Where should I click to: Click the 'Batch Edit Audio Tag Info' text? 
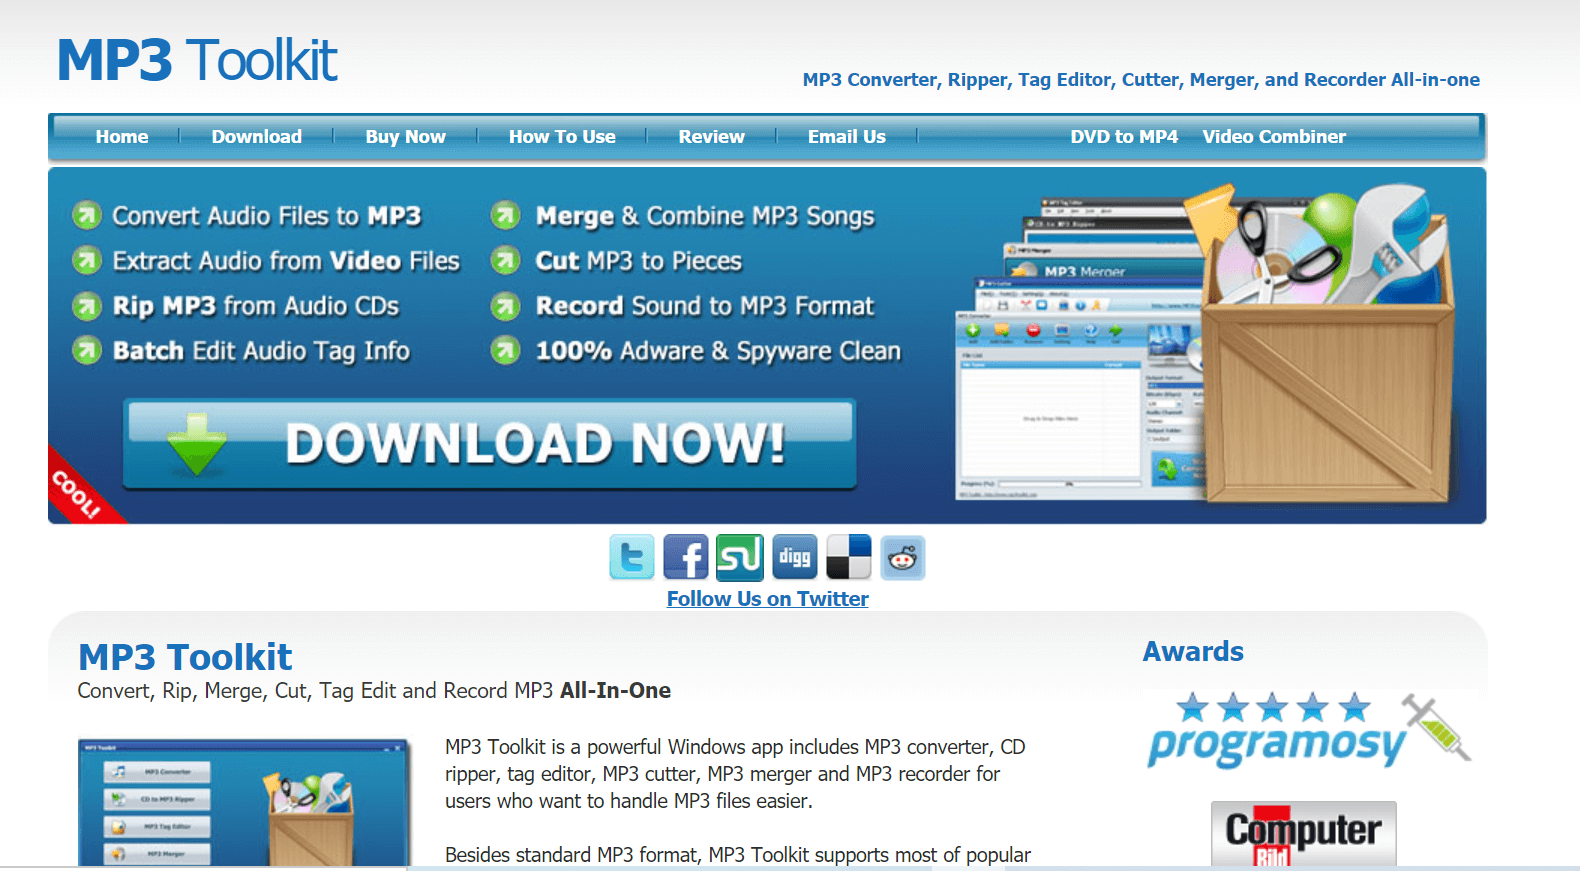tap(261, 351)
